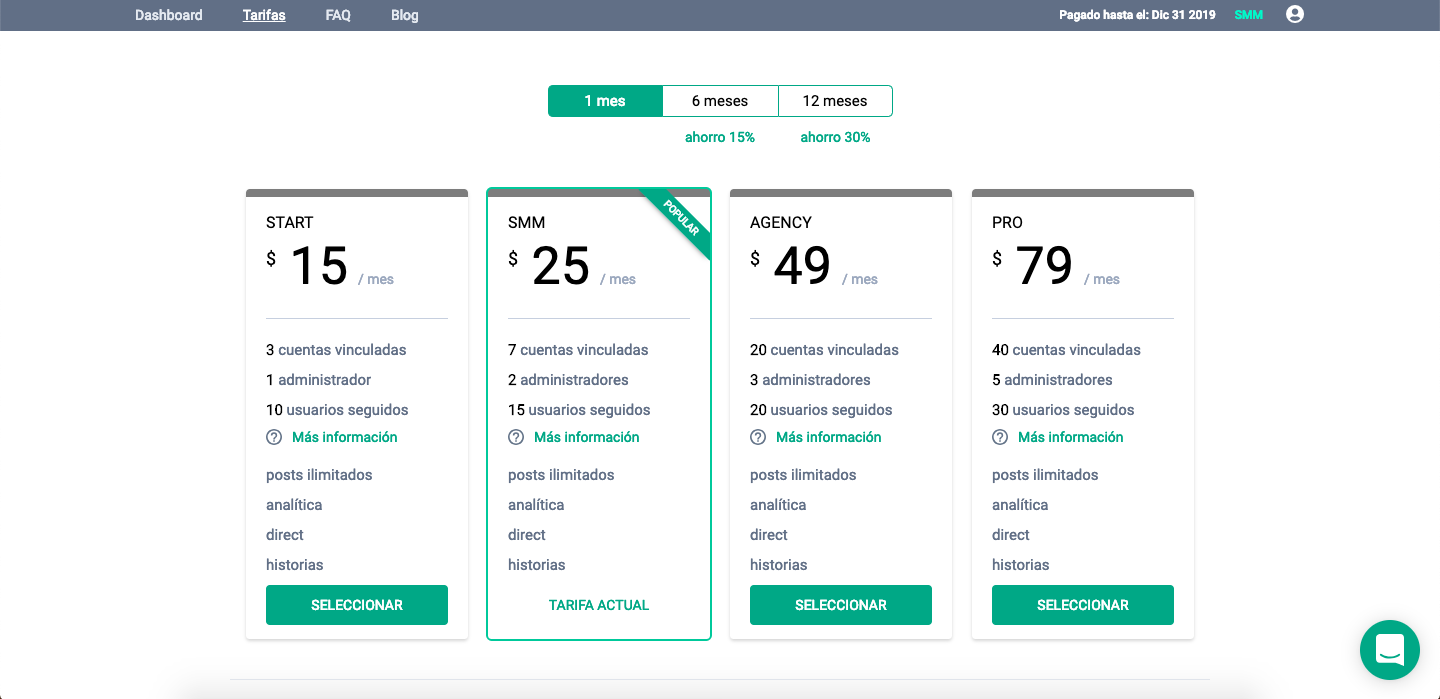The height and width of the screenshot is (699, 1440).
Task: Switch to 6 meses billing period
Action: tap(720, 101)
